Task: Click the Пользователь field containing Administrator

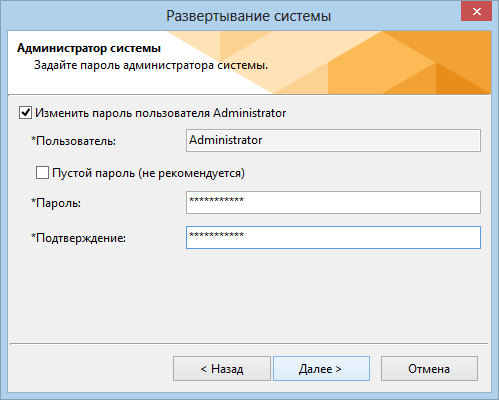Action: (333, 140)
